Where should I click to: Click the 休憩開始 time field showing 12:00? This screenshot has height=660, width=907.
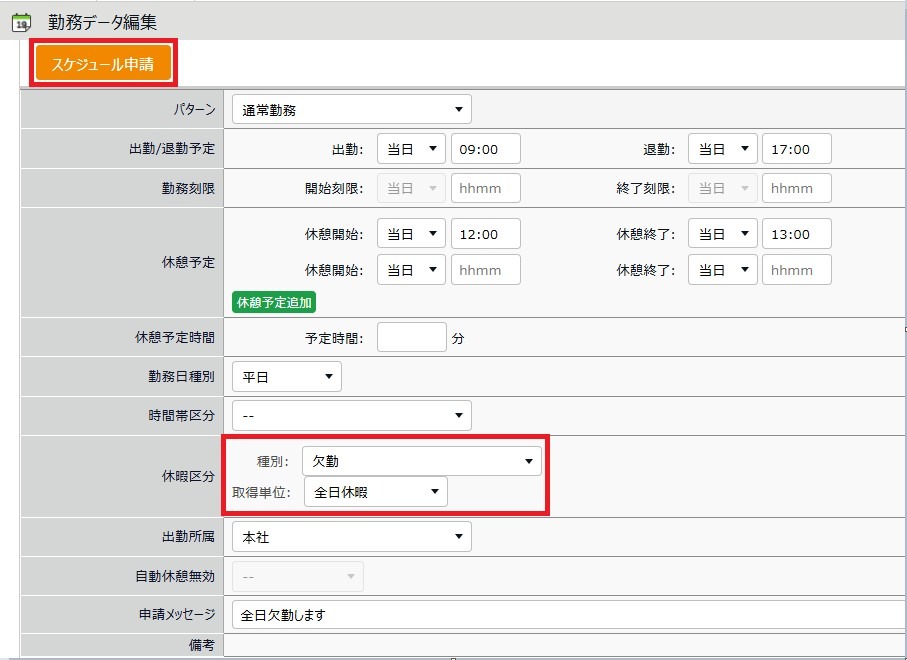point(486,234)
